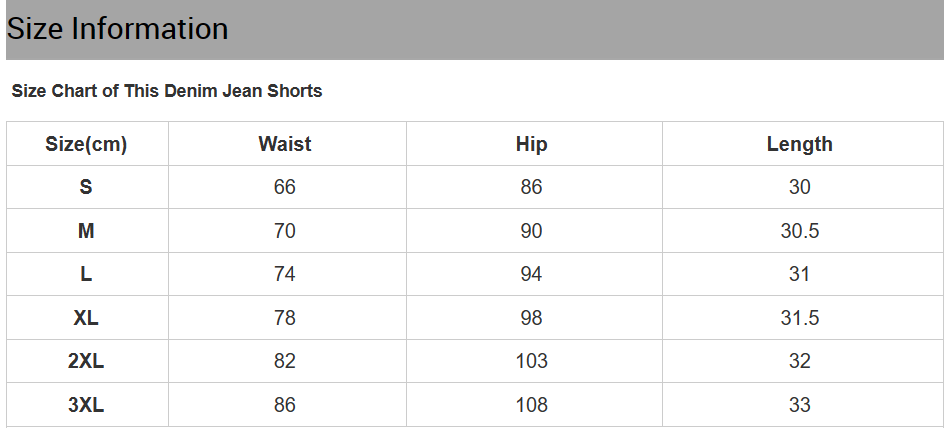The height and width of the screenshot is (428, 952).
Task: Click the Waist column header
Action: [x=285, y=144]
